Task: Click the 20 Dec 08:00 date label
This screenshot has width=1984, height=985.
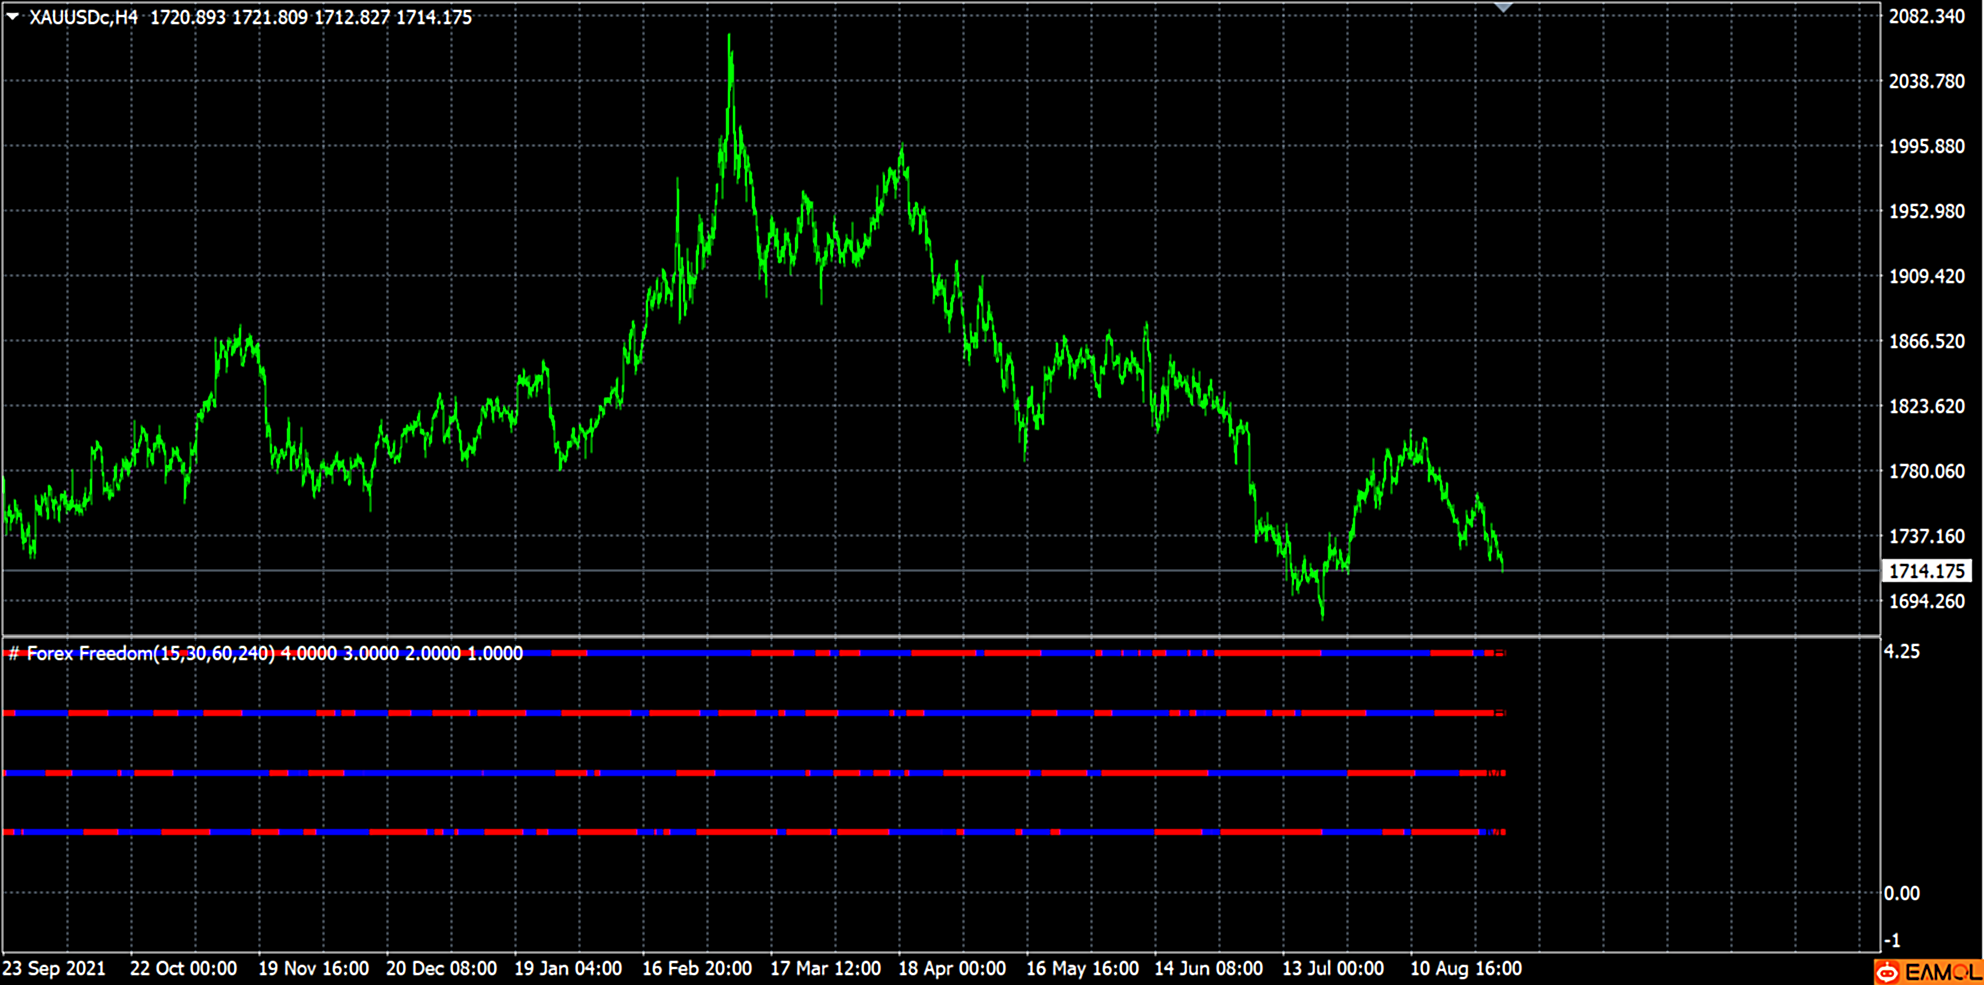Action: click(x=441, y=968)
